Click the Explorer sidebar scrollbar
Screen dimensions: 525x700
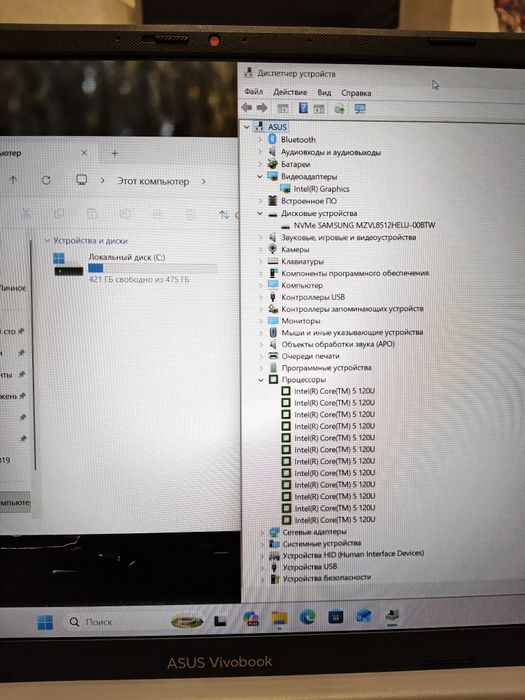point(33,355)
